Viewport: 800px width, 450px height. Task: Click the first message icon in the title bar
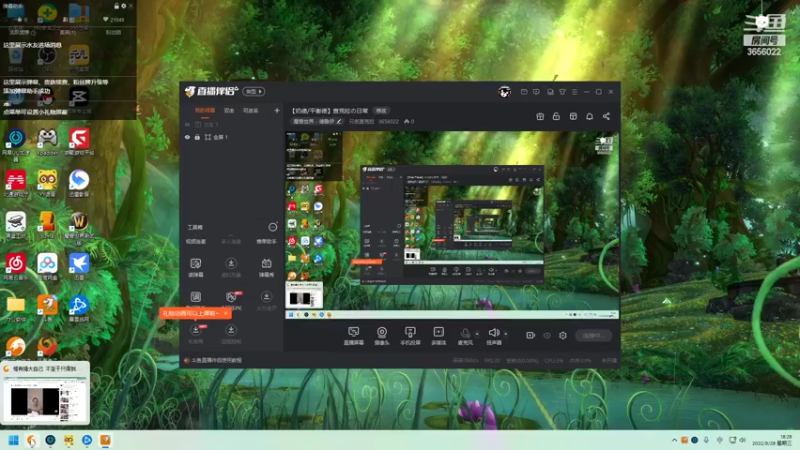coord(524,92)
